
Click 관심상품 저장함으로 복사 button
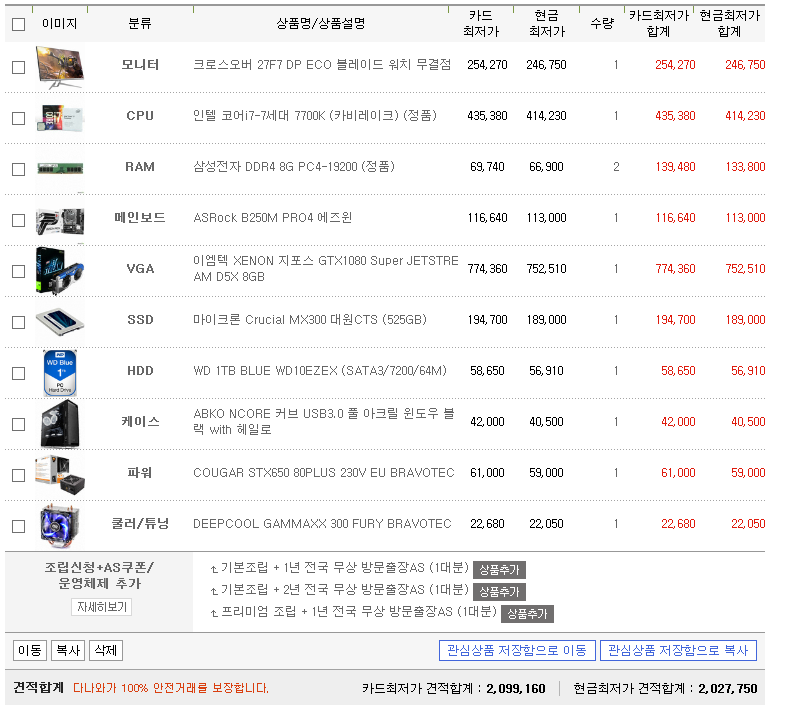tap(678, 651)
